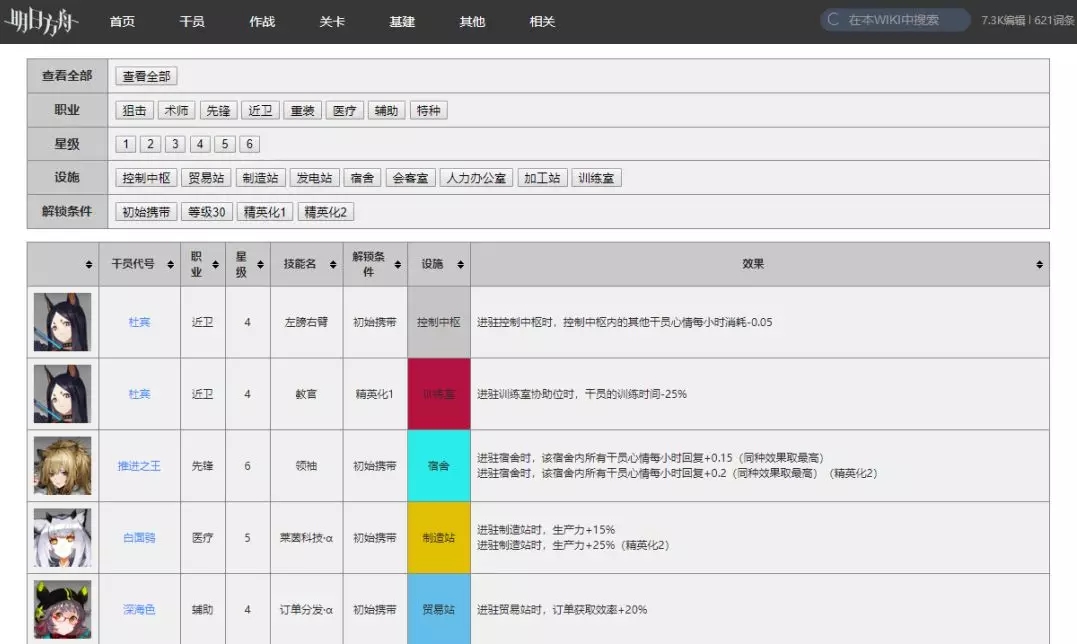This screenshot has height=644, width=1077.
Task: Filter by 制造站 facility button
Action: click(x=260, y=178)
